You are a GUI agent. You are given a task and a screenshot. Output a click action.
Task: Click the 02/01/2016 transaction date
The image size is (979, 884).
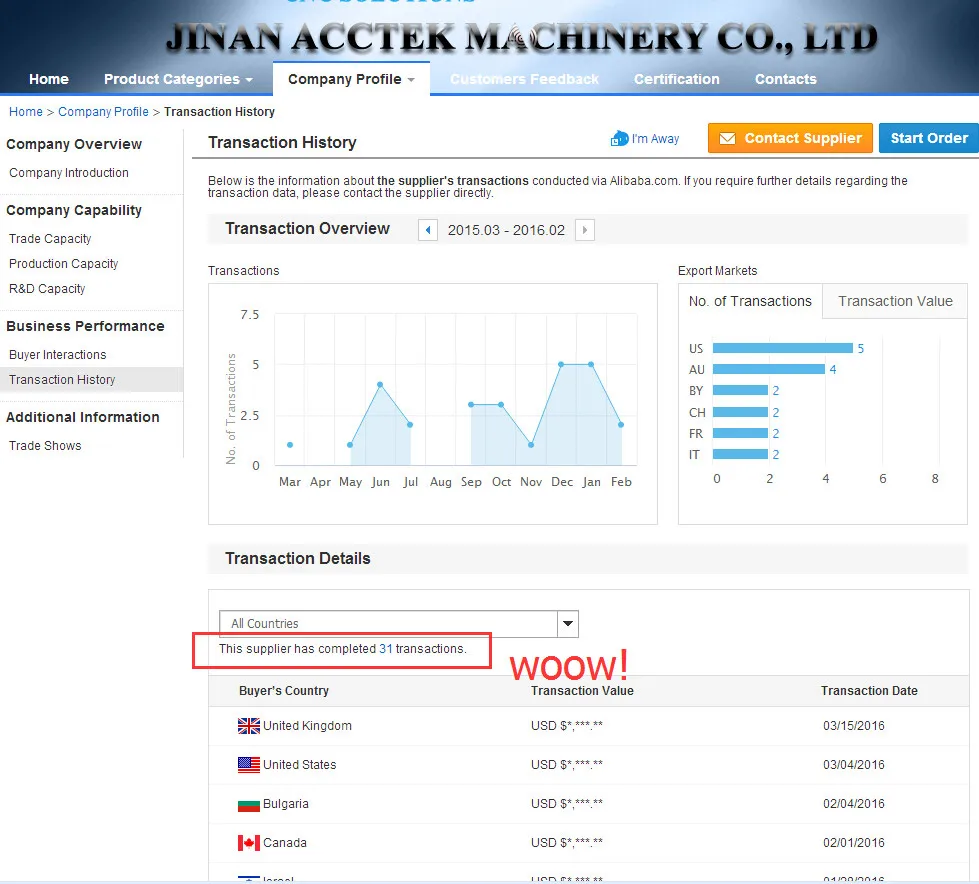(854, 843)
